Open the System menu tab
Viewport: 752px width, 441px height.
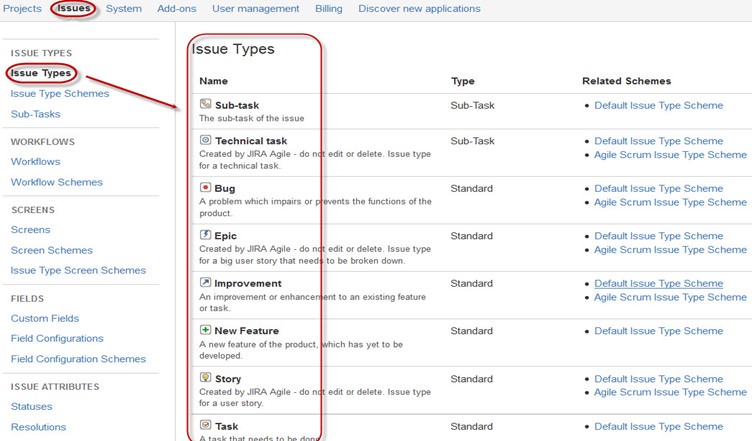click(x=123, y=9)
